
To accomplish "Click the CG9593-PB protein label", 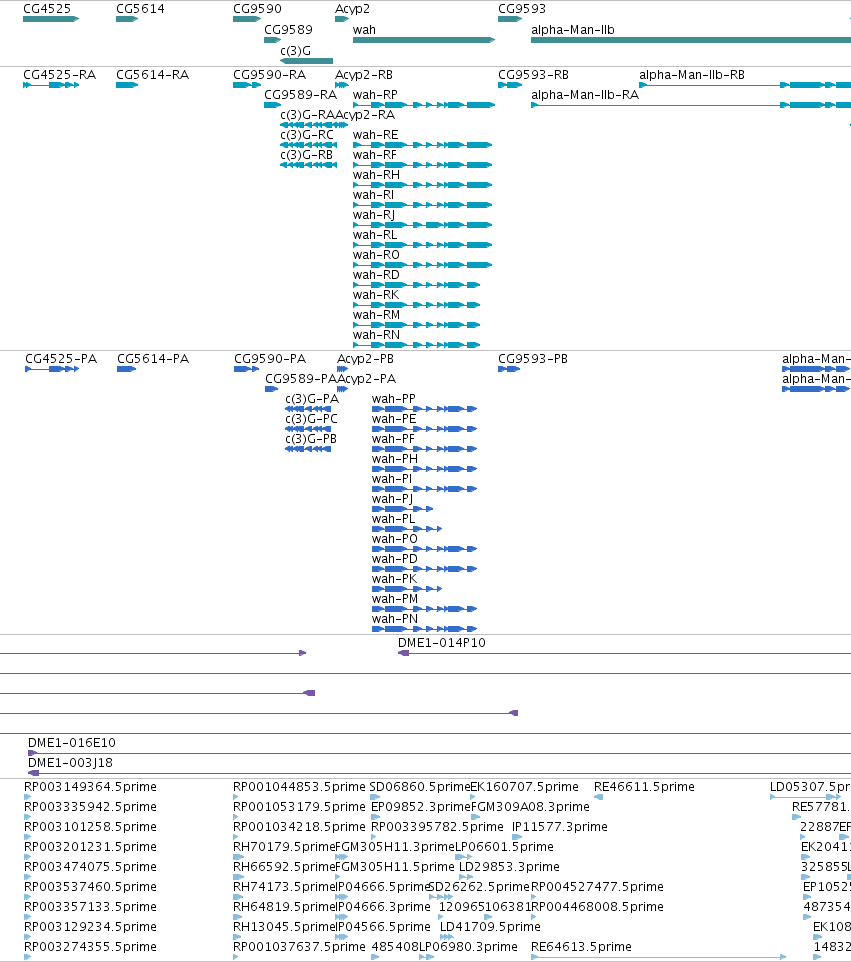I will 533,359.
